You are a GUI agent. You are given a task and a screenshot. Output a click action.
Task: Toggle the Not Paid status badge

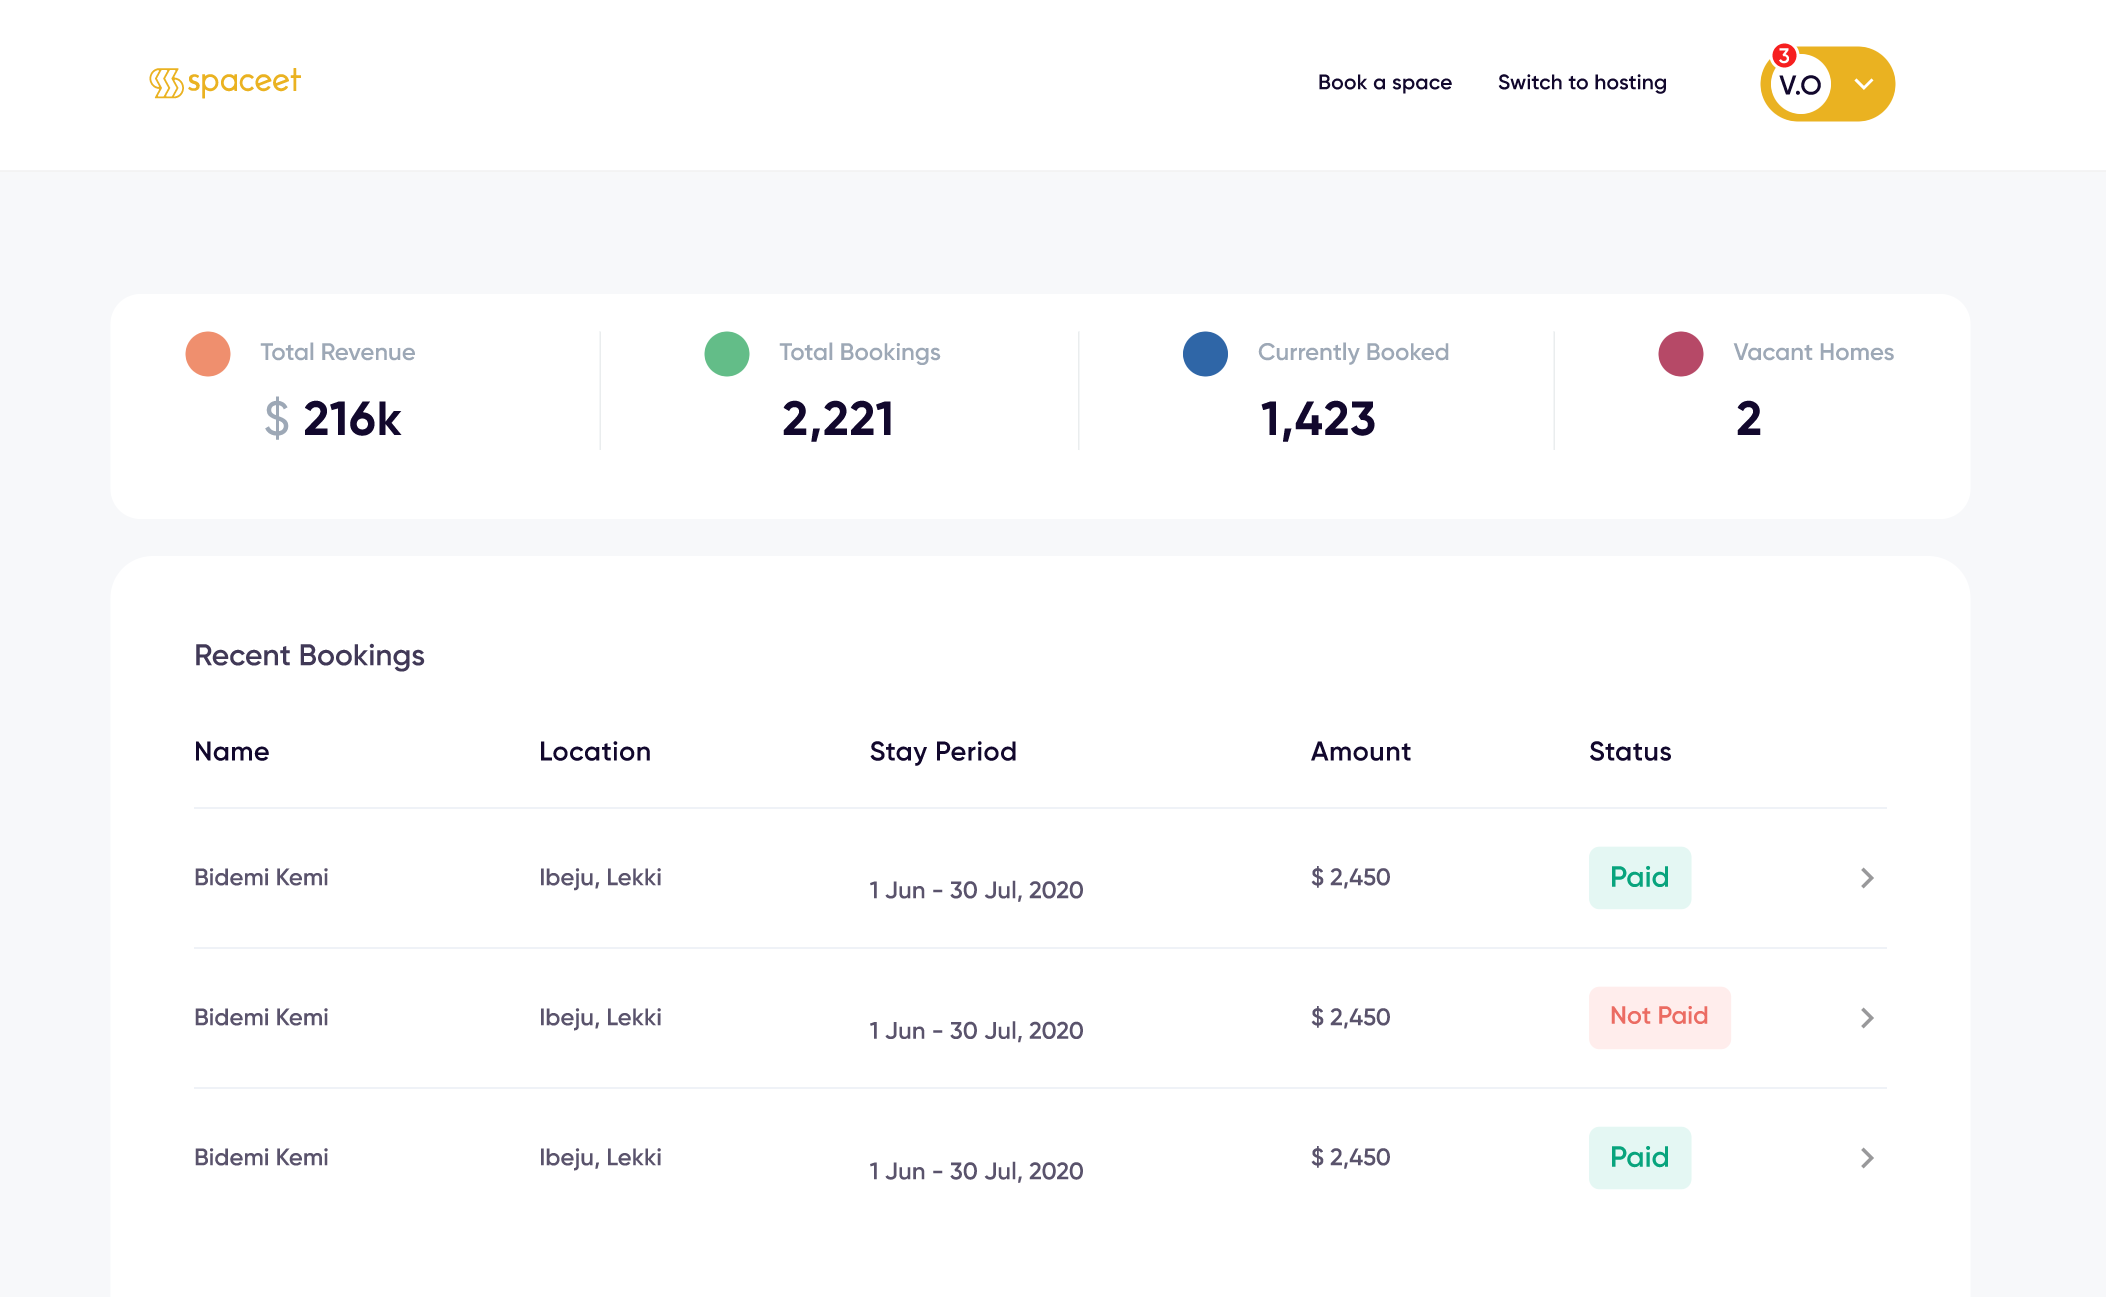pyautogui.click(x=1659, y=1016)
